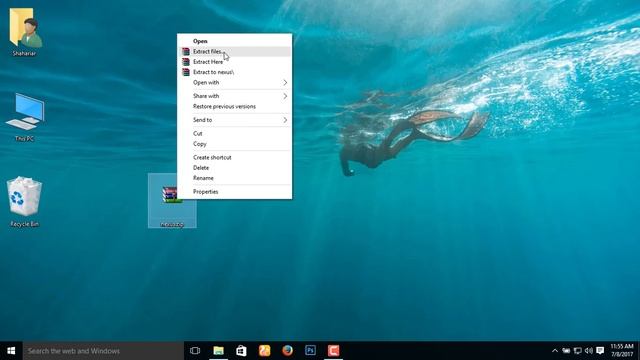This screenshot has height=360, width=640.
Task: Select Create shortcut entry
Action: [x=235, y=158]
